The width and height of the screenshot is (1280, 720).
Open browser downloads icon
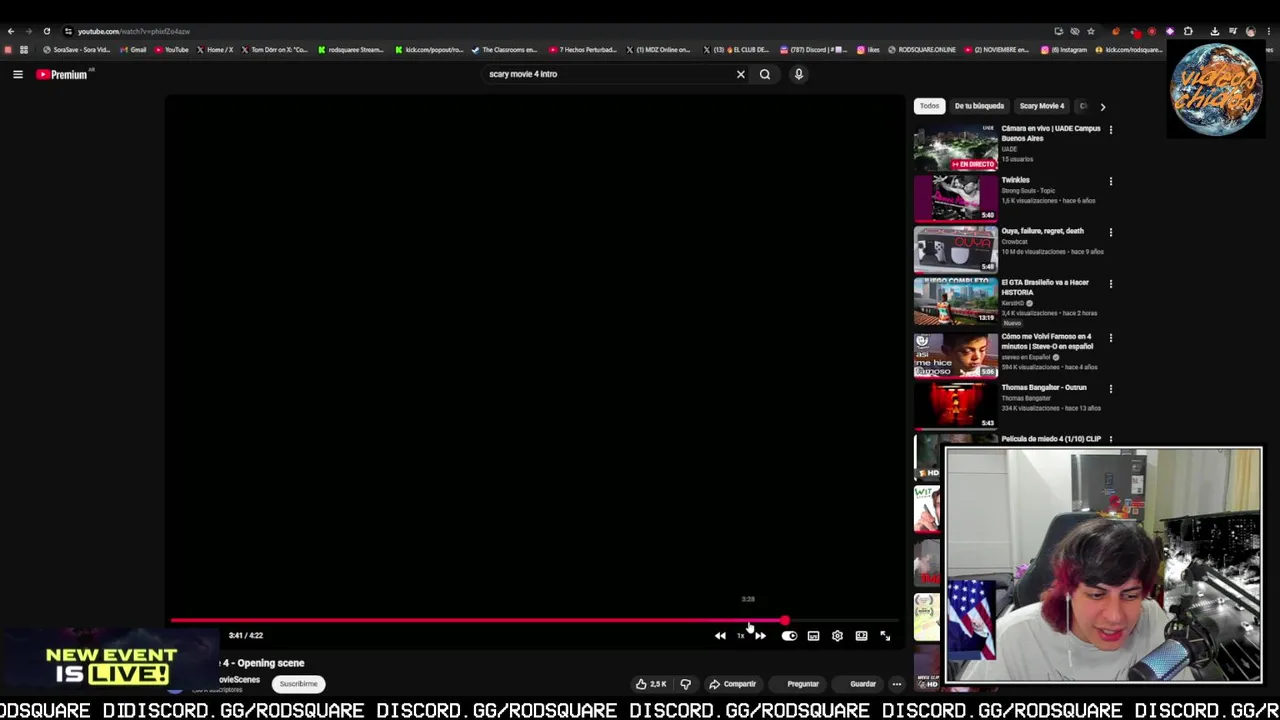pos(1214,31)
